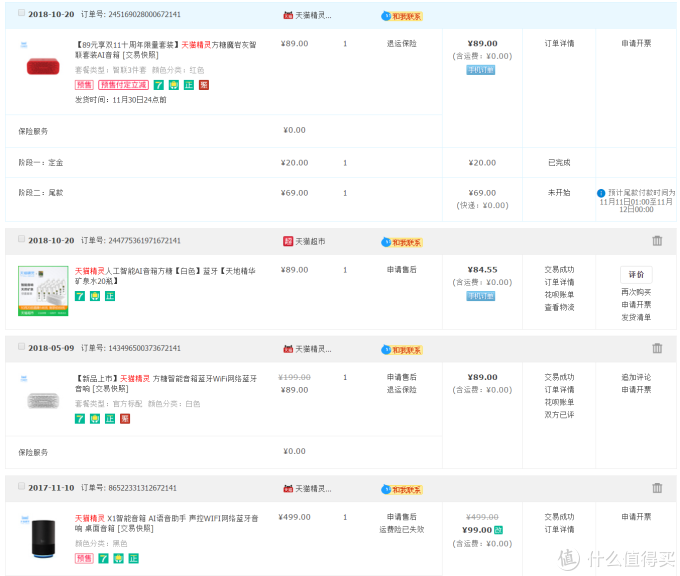680x576 pixels.
Task: Click the 预售付定立减 tag
Action: 124,85
